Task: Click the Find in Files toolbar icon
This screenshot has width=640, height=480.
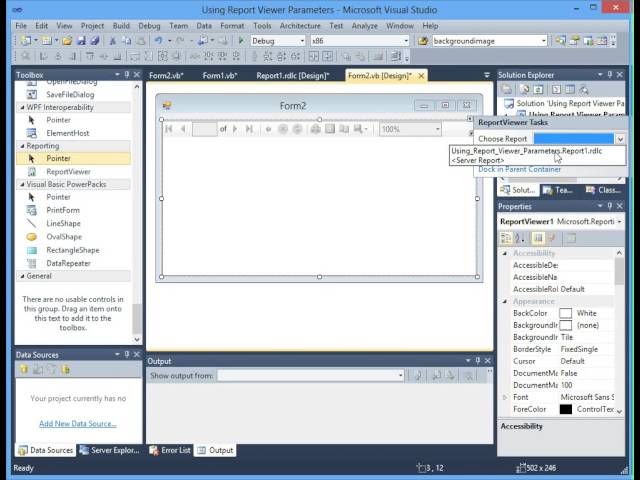Action: pos(423,41)
